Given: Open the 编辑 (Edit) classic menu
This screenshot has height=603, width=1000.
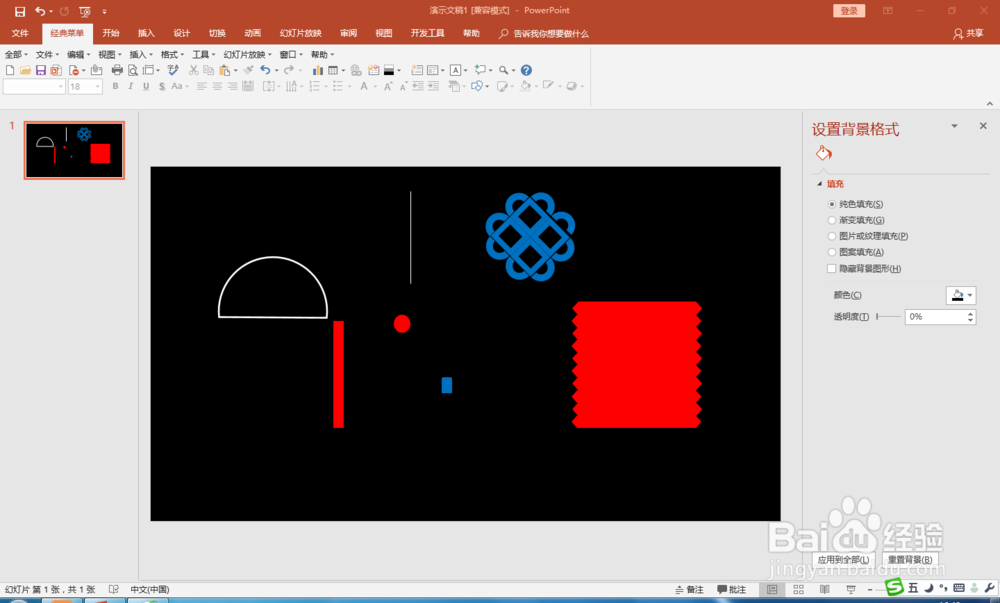Looking at the screenshot, I should 78,54.
